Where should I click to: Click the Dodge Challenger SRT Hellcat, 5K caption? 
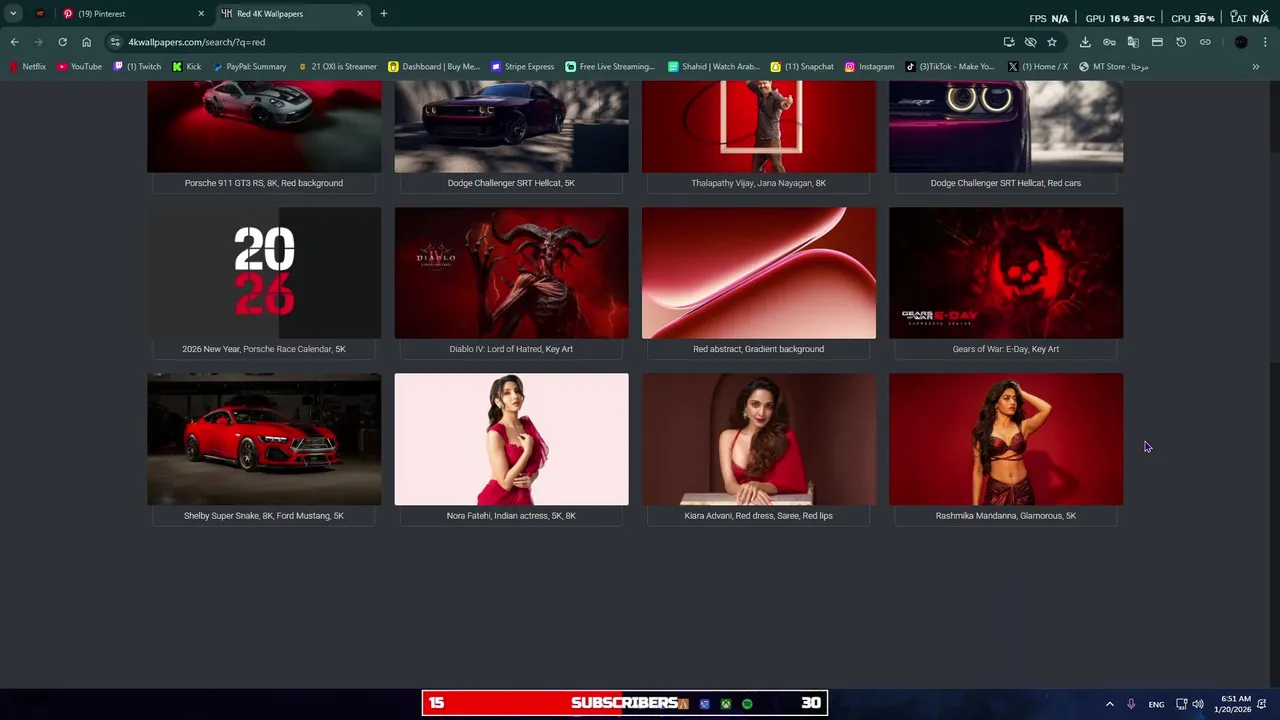(511, 183)
